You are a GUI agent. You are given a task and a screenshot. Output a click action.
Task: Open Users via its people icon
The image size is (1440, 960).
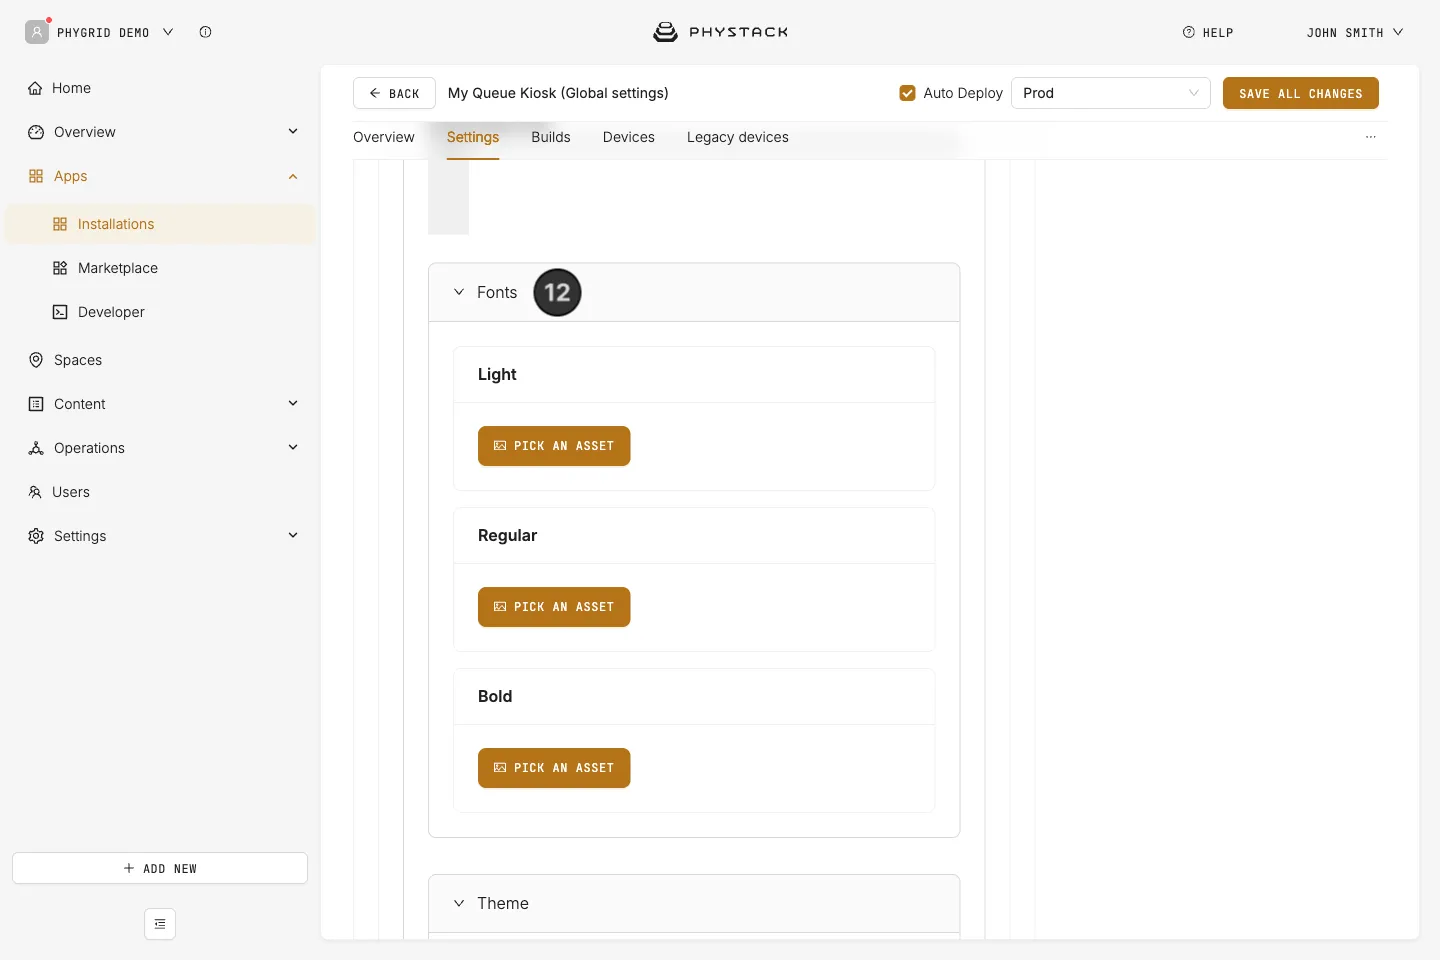click(x=35, y=492)
